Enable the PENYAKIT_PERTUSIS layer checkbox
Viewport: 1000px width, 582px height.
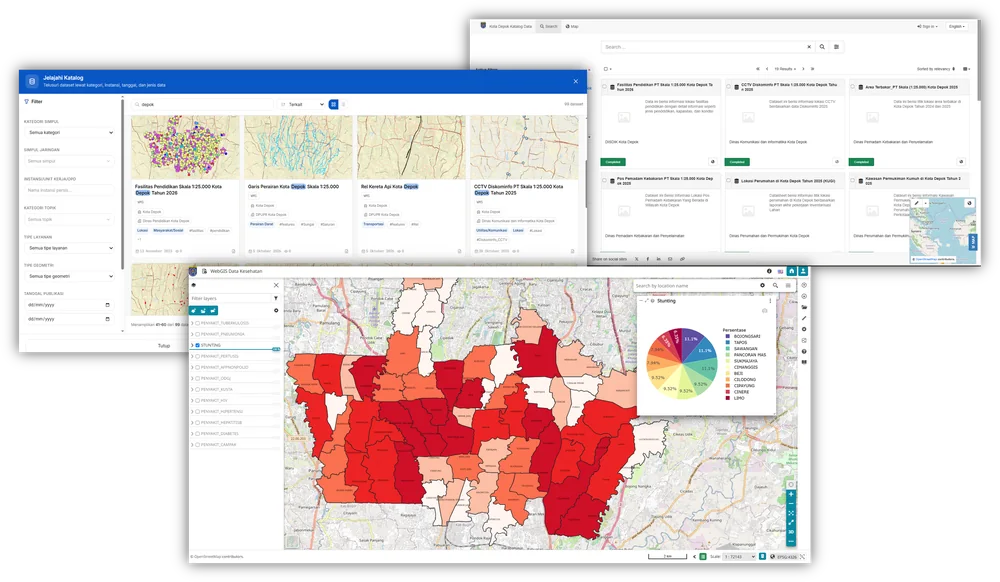click(x=198, y=356)
